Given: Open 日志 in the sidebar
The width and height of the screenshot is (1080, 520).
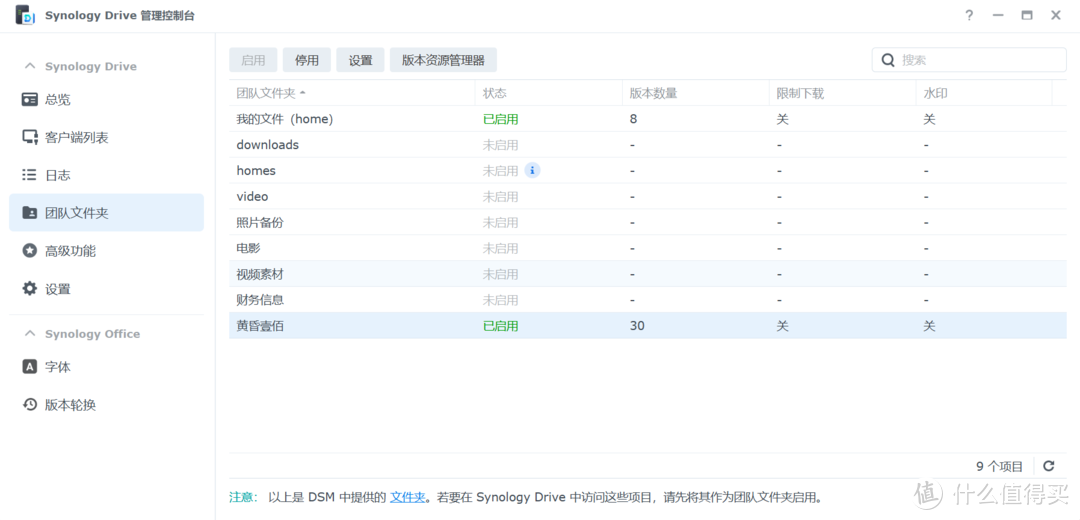Looking at the screenshot, I should (x=106, y=175).
